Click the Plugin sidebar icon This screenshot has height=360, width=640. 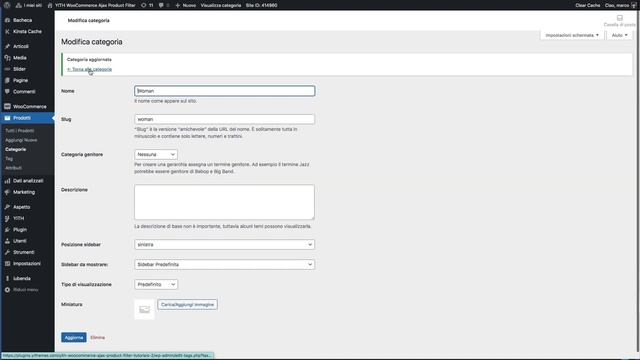point(7,230)
